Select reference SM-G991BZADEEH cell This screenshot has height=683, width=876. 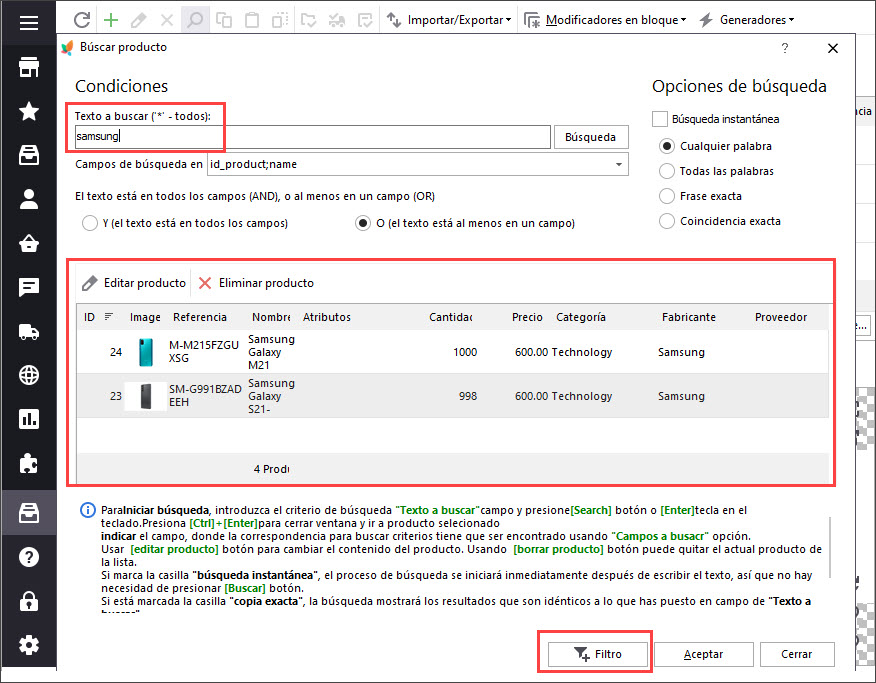[205, 395]
